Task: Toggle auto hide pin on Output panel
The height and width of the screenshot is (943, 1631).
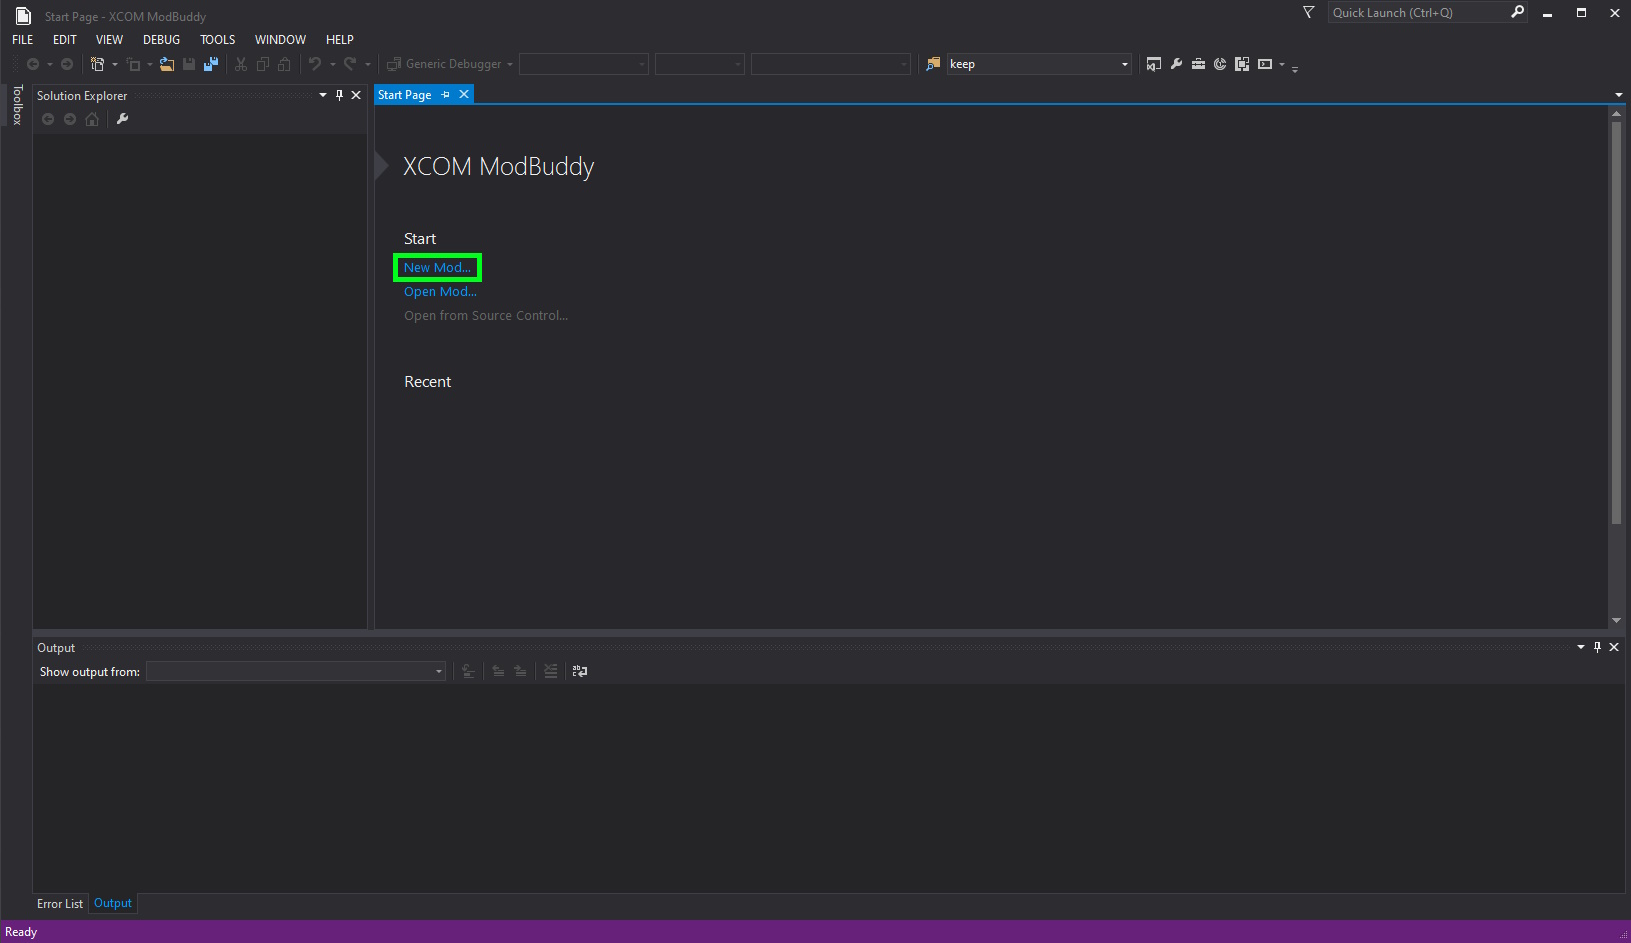Action: tap(1597, 647)
